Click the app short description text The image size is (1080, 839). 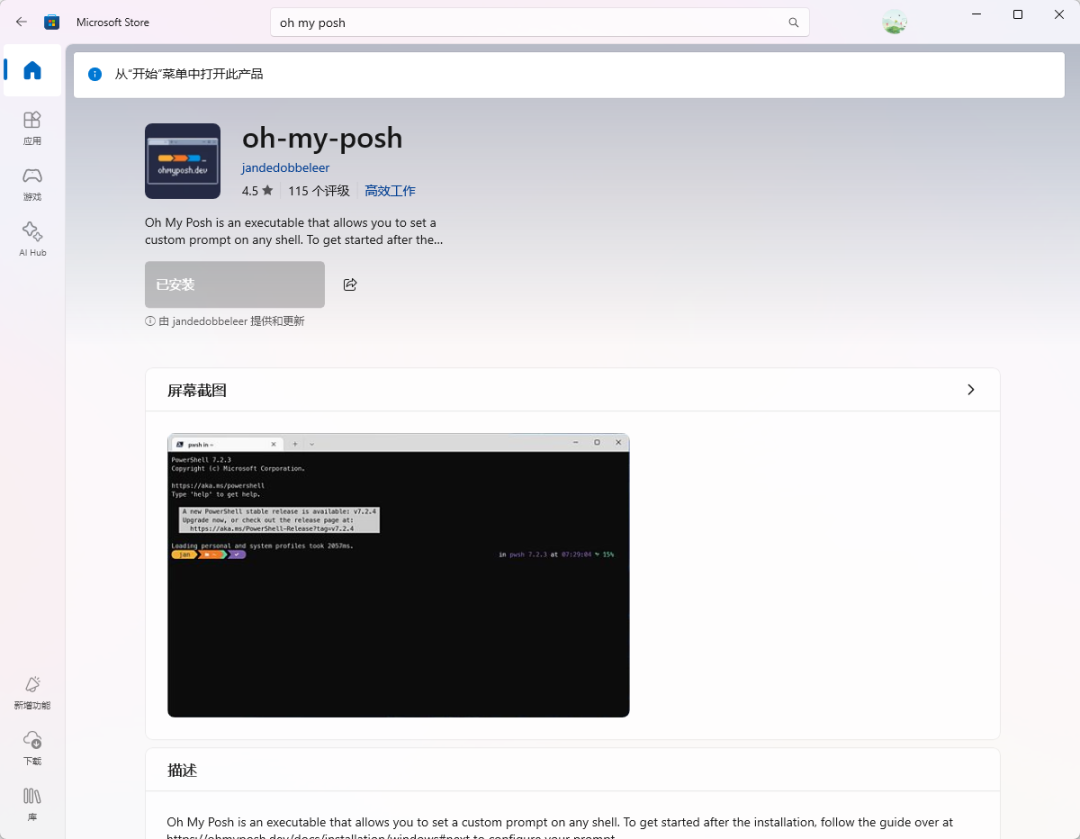click(293, 231)
